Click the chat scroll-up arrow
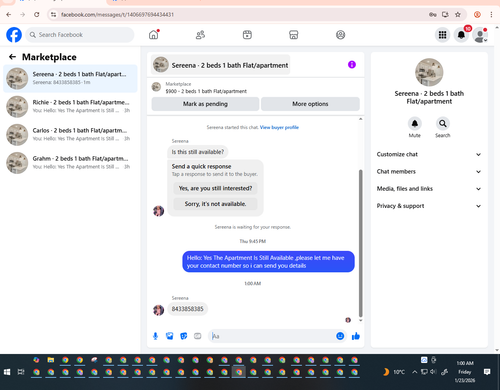The width and height of the screenshot is (500, 390). pos(360,119)
